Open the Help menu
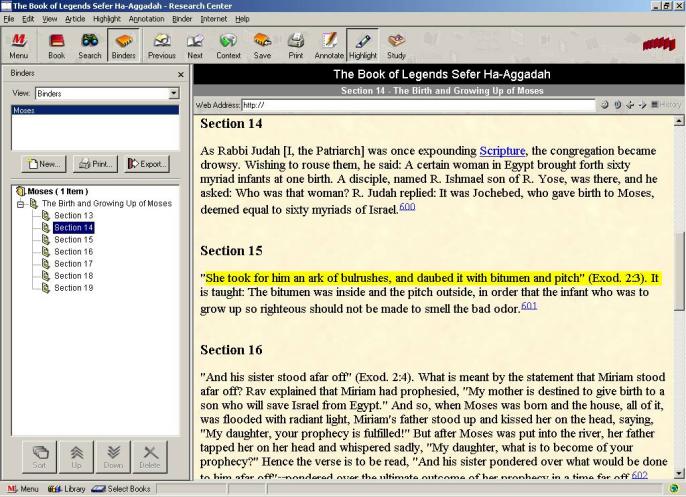The image size is (686, 497). (x=242, y=19)
